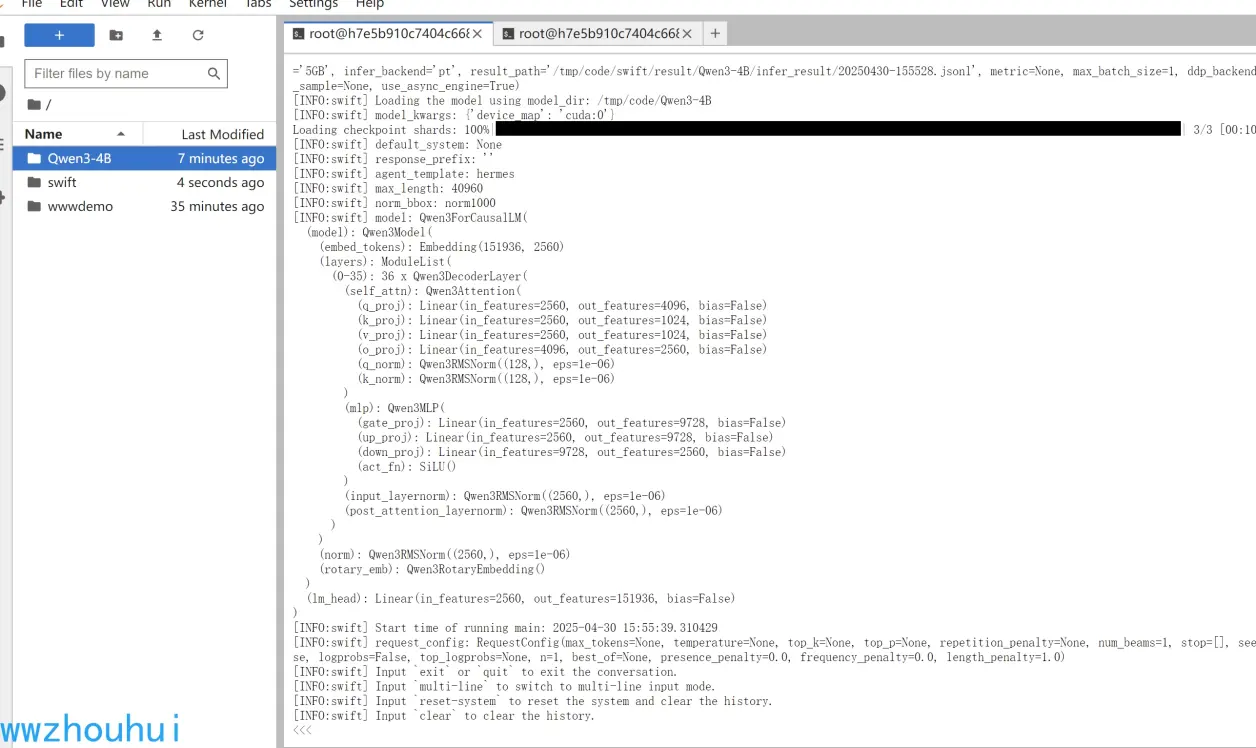Click the lm_head Linear line
The height and width of the screenshot is (748, 1256).
point(521,598)
